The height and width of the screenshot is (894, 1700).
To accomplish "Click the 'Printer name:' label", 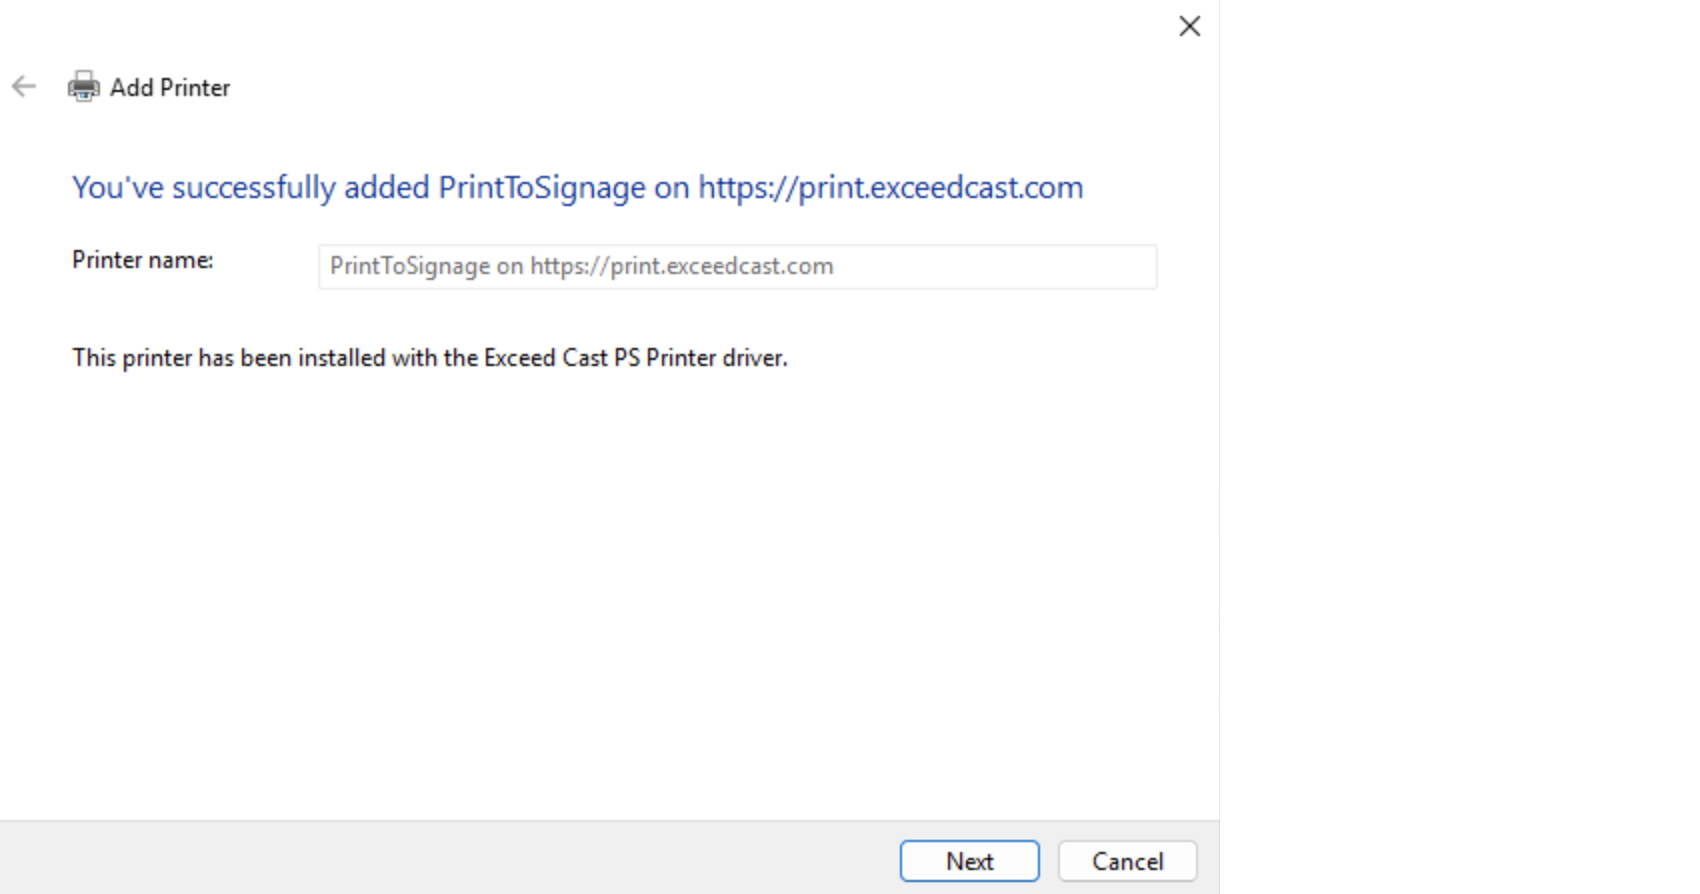I will coord(142,260).
